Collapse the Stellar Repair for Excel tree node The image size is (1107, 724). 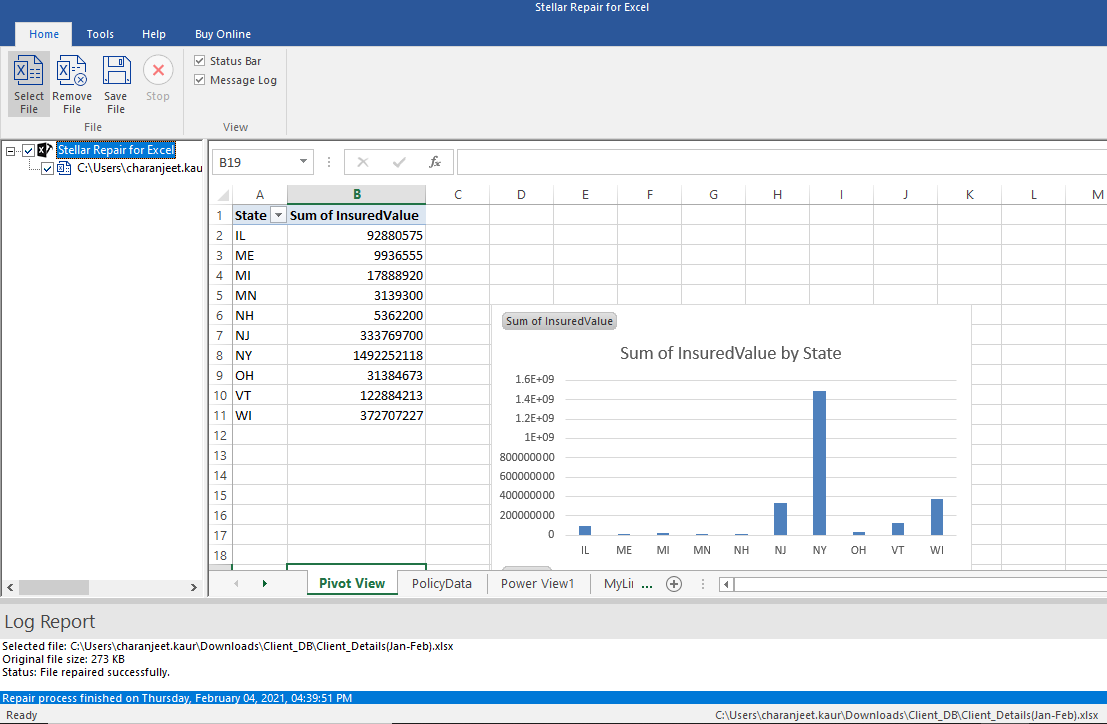(x=11, y=150)
